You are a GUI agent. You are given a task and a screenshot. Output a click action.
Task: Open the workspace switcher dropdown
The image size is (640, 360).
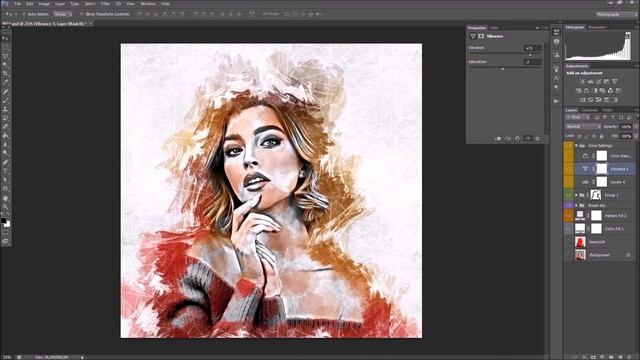click(x=616, y=14)
